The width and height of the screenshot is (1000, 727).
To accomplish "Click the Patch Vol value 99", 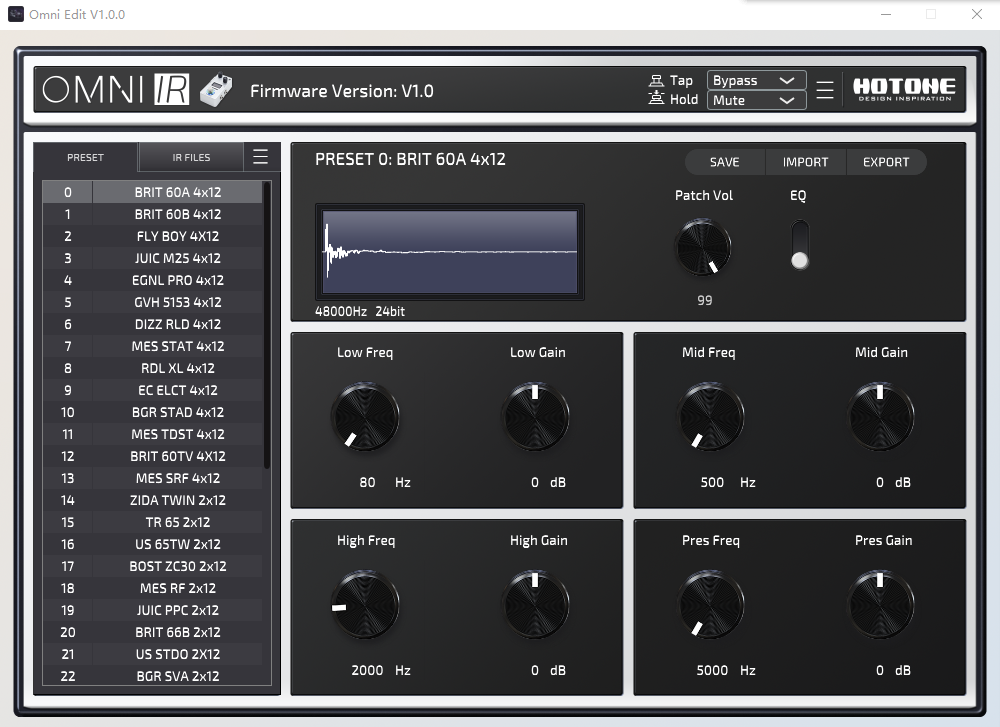I will (x=704, y=300).
